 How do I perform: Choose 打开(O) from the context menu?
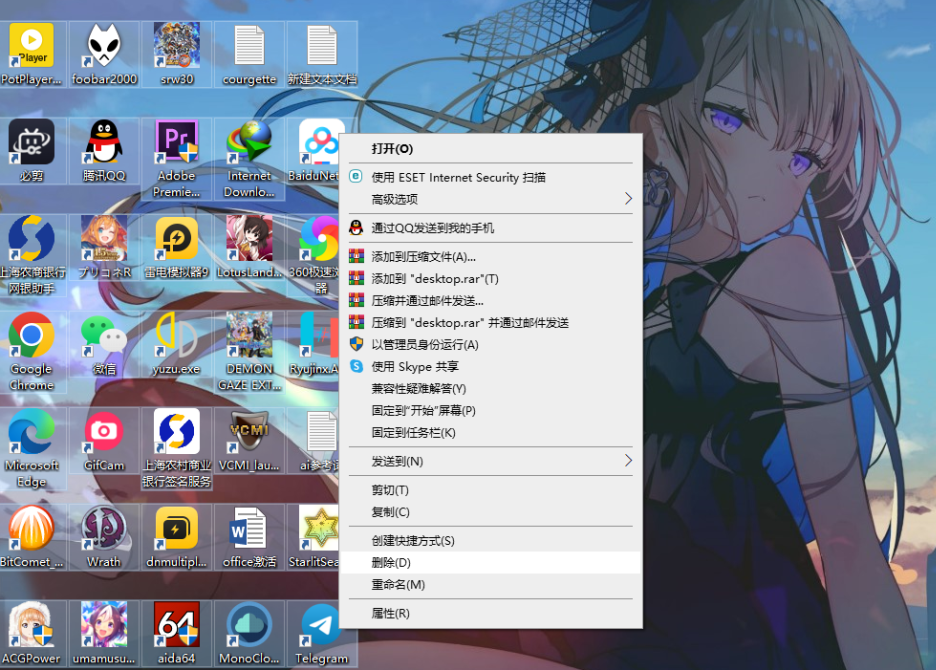[x=491, y=149]
